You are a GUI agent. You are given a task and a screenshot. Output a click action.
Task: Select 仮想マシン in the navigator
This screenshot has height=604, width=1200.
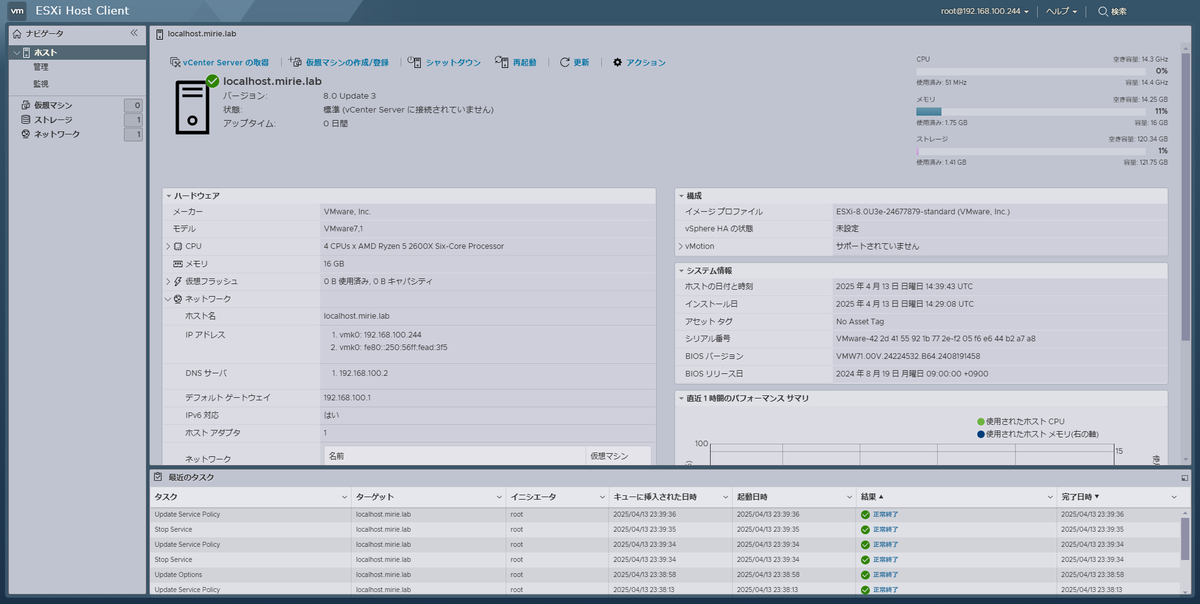point(53,105)
